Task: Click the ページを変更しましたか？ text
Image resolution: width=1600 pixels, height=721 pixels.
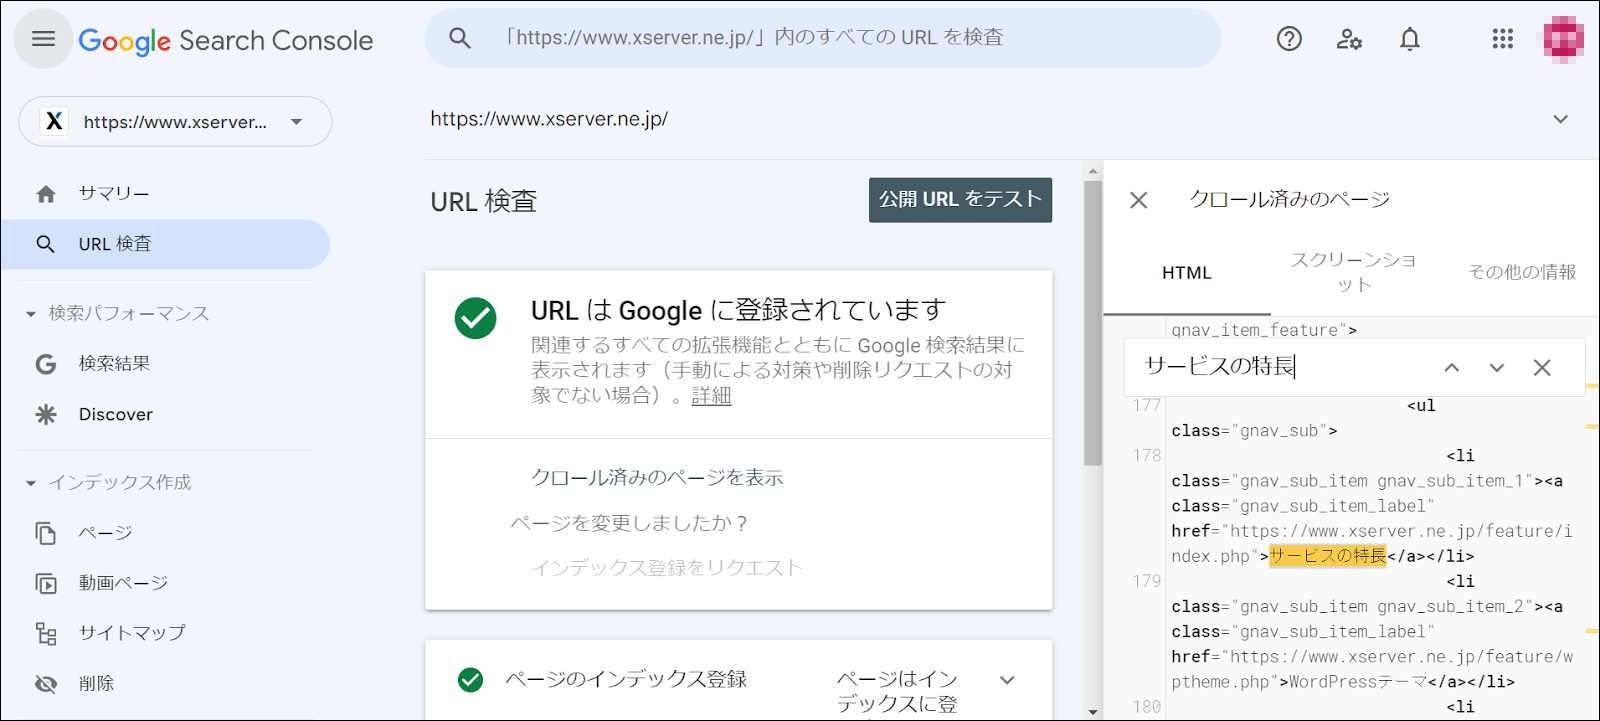Action: [x=629, y=524]
